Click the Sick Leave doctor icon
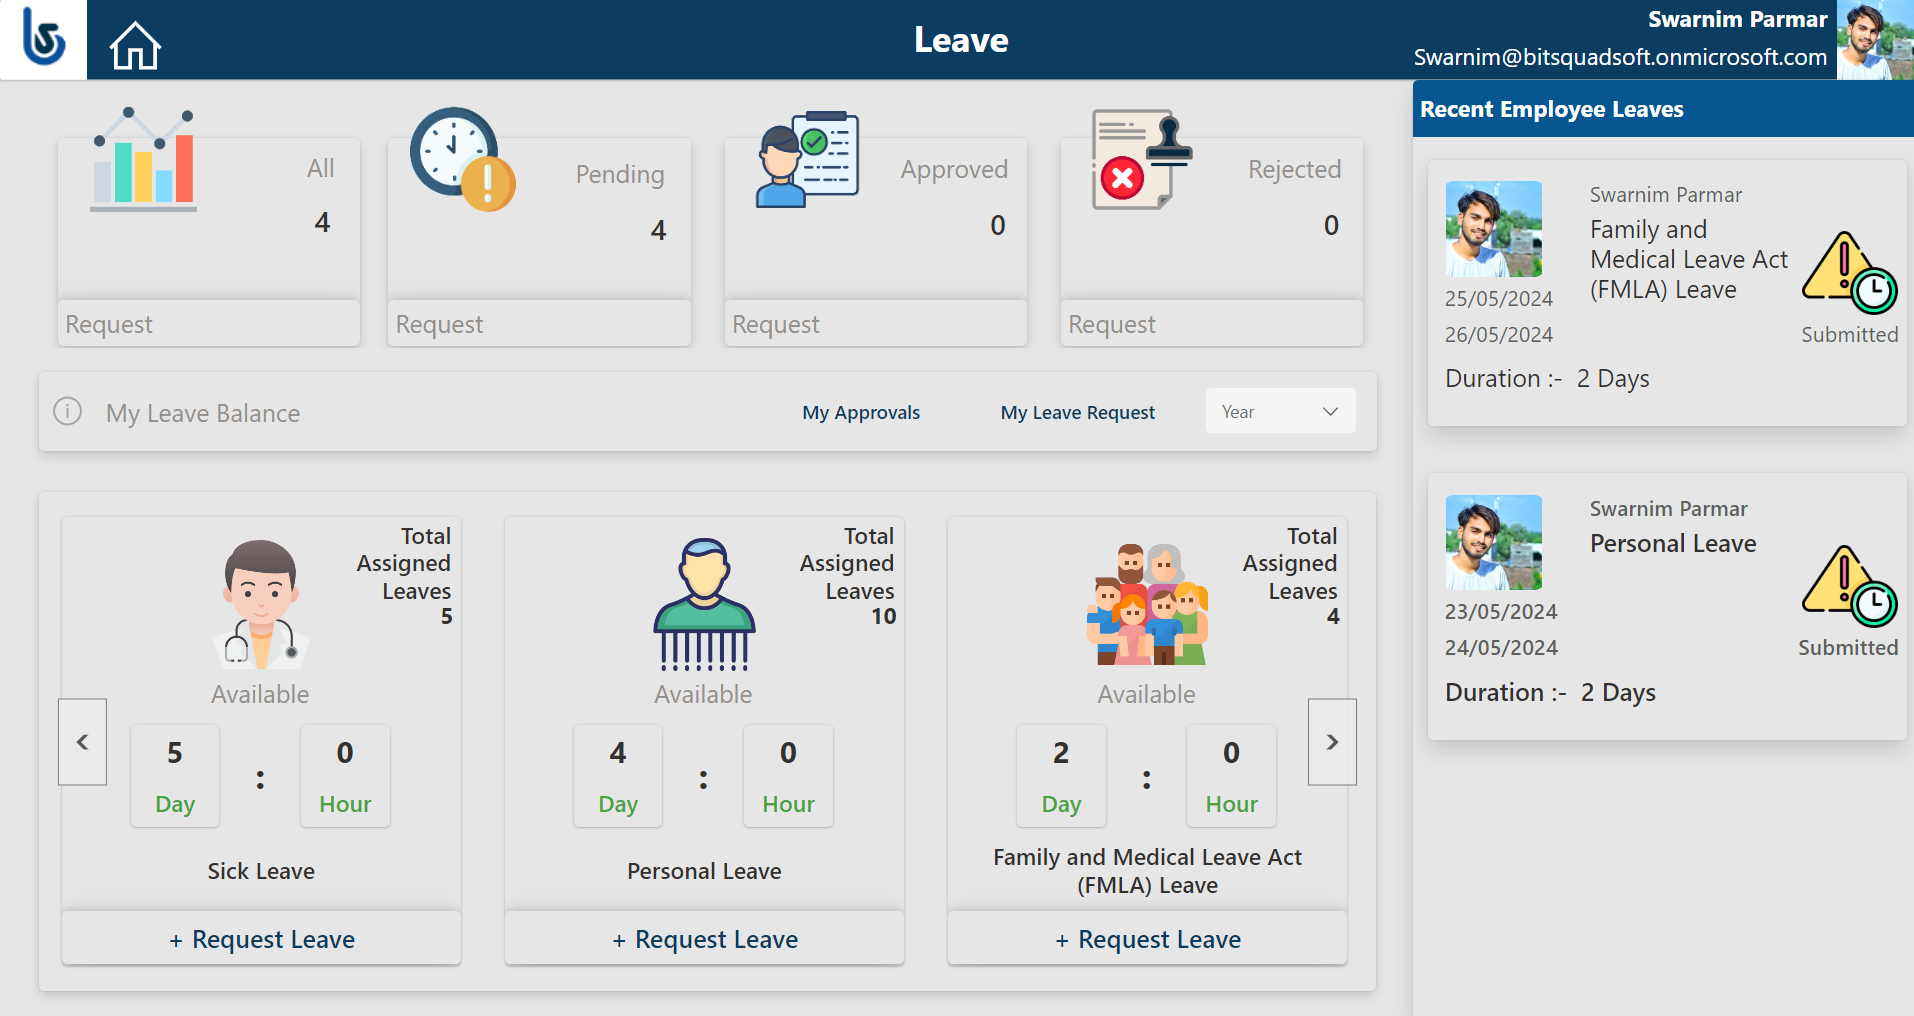This screenshot has width=1914, height=1016. (261, 604)
